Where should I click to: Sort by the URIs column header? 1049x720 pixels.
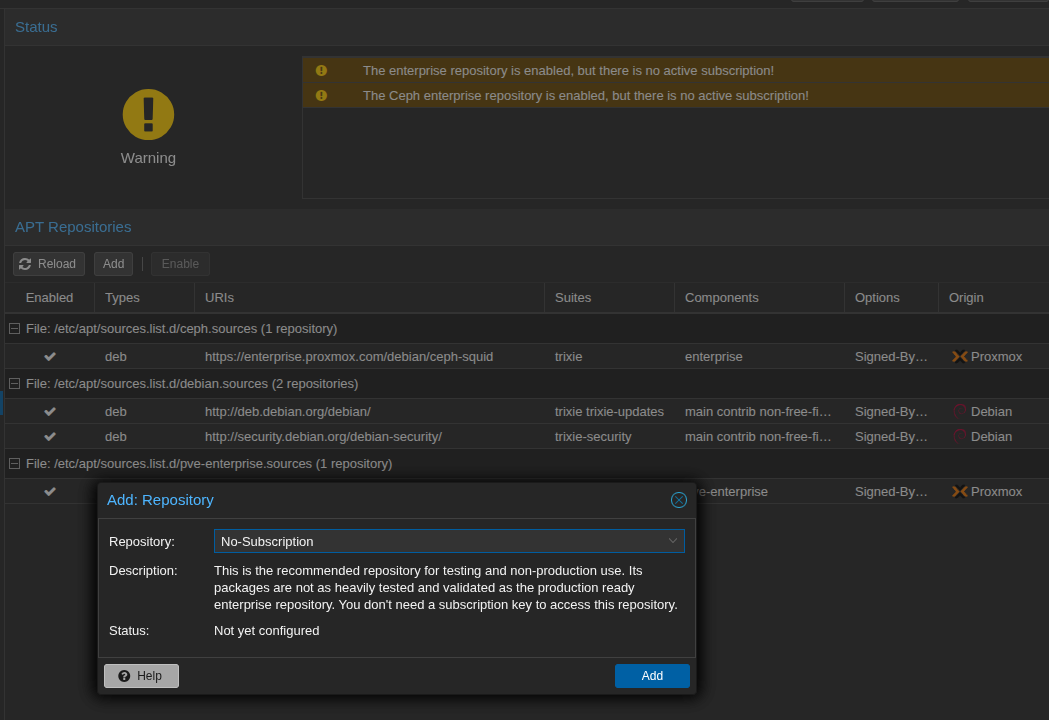click(x=219, y=298)
